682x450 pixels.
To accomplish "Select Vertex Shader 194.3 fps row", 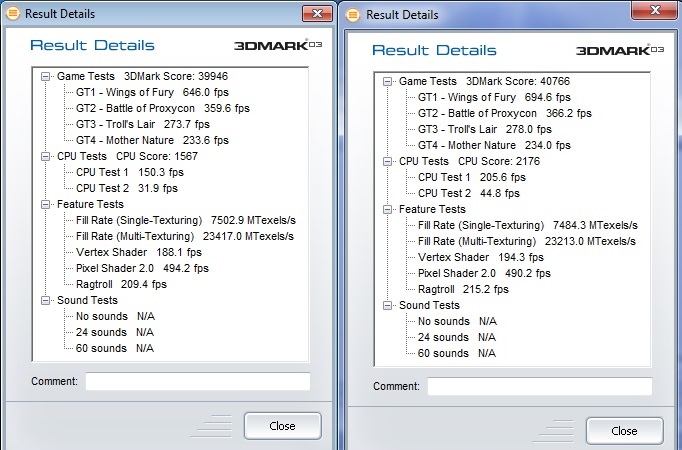I will point(481,257).
